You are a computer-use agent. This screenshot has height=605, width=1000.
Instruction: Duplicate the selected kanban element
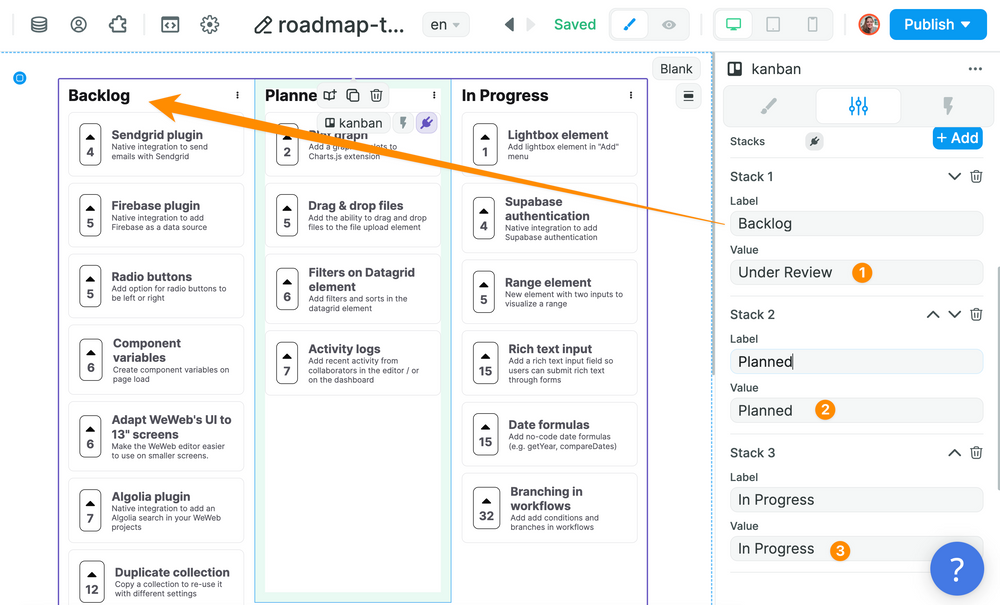point(353,95)
